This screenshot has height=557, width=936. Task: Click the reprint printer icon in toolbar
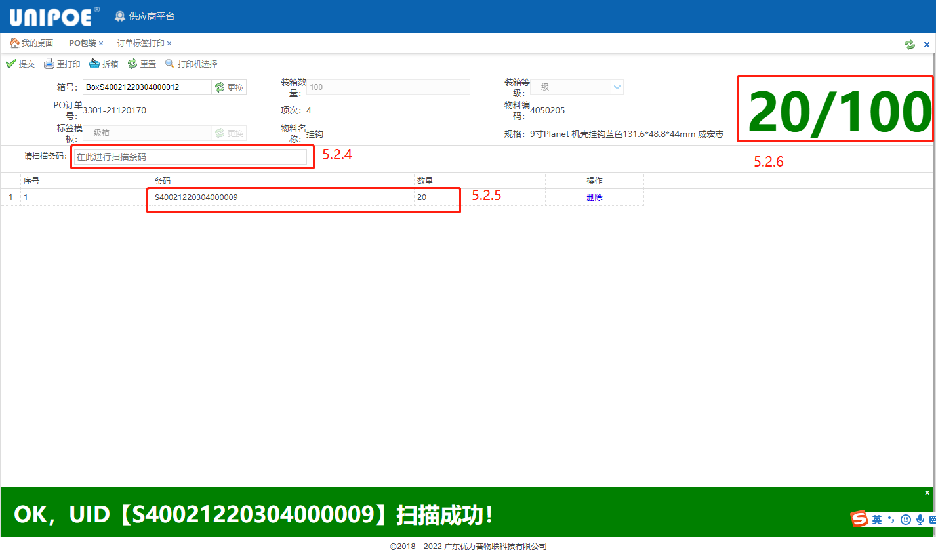[49, 64]
